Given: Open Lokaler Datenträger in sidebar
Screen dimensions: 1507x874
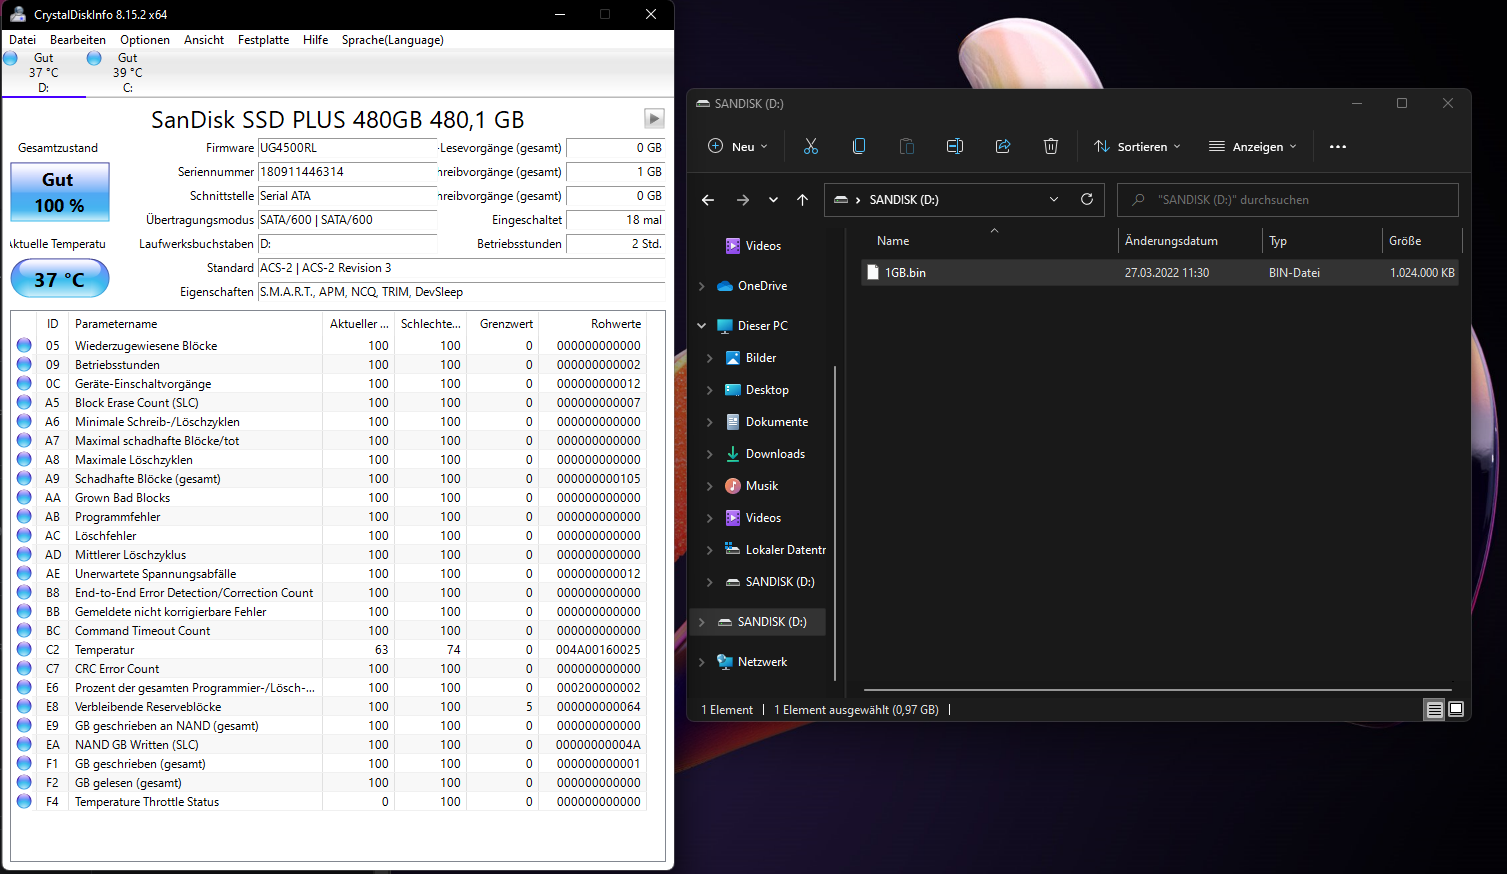Looking at the screenshot, I should pos(776,550).
